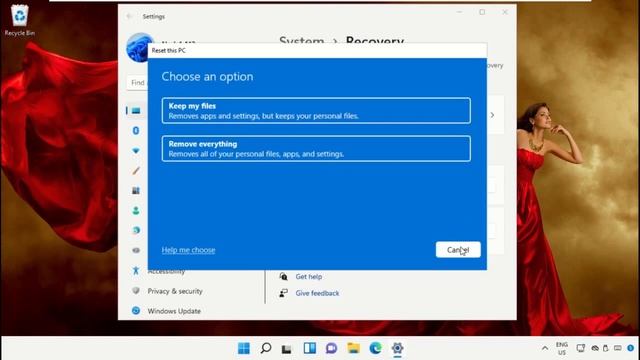
Task: Show hidden icons in system tray
Action: point(545,348)
